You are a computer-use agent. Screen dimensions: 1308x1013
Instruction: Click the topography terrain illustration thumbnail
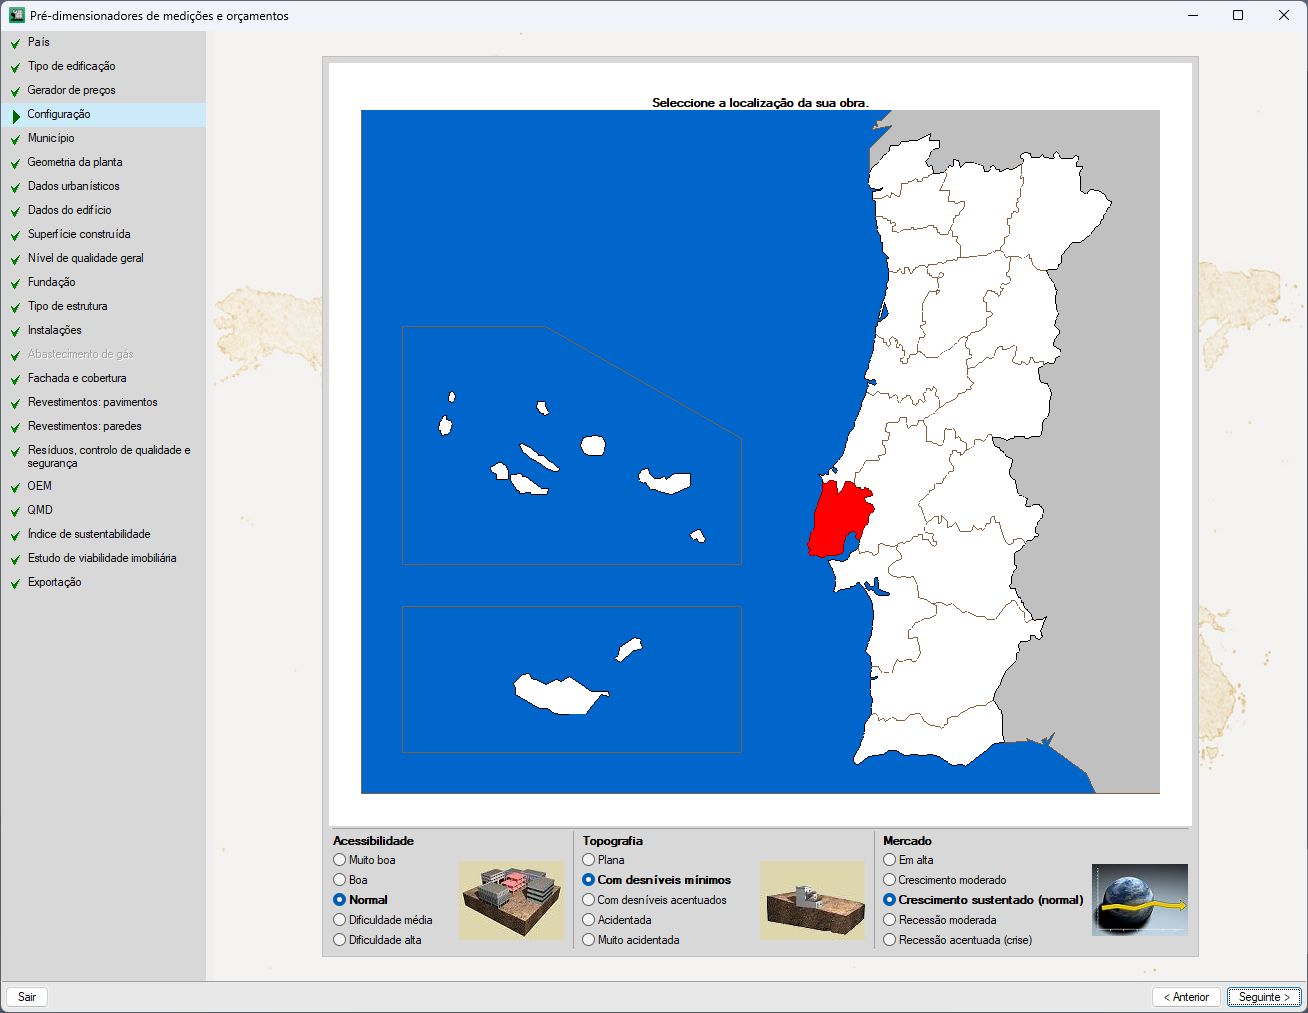point(813,900)
